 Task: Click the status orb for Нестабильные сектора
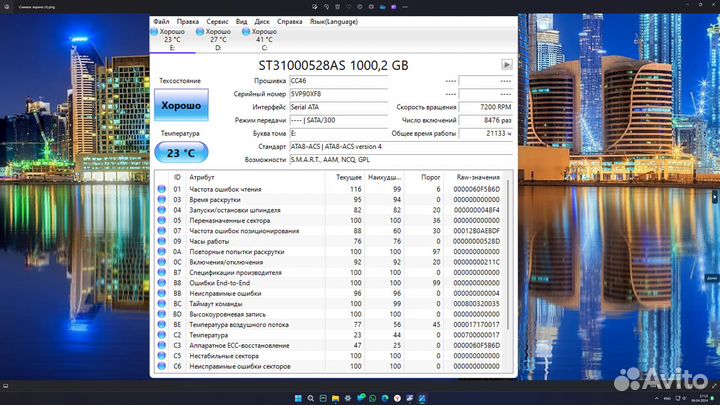point(162,355)
